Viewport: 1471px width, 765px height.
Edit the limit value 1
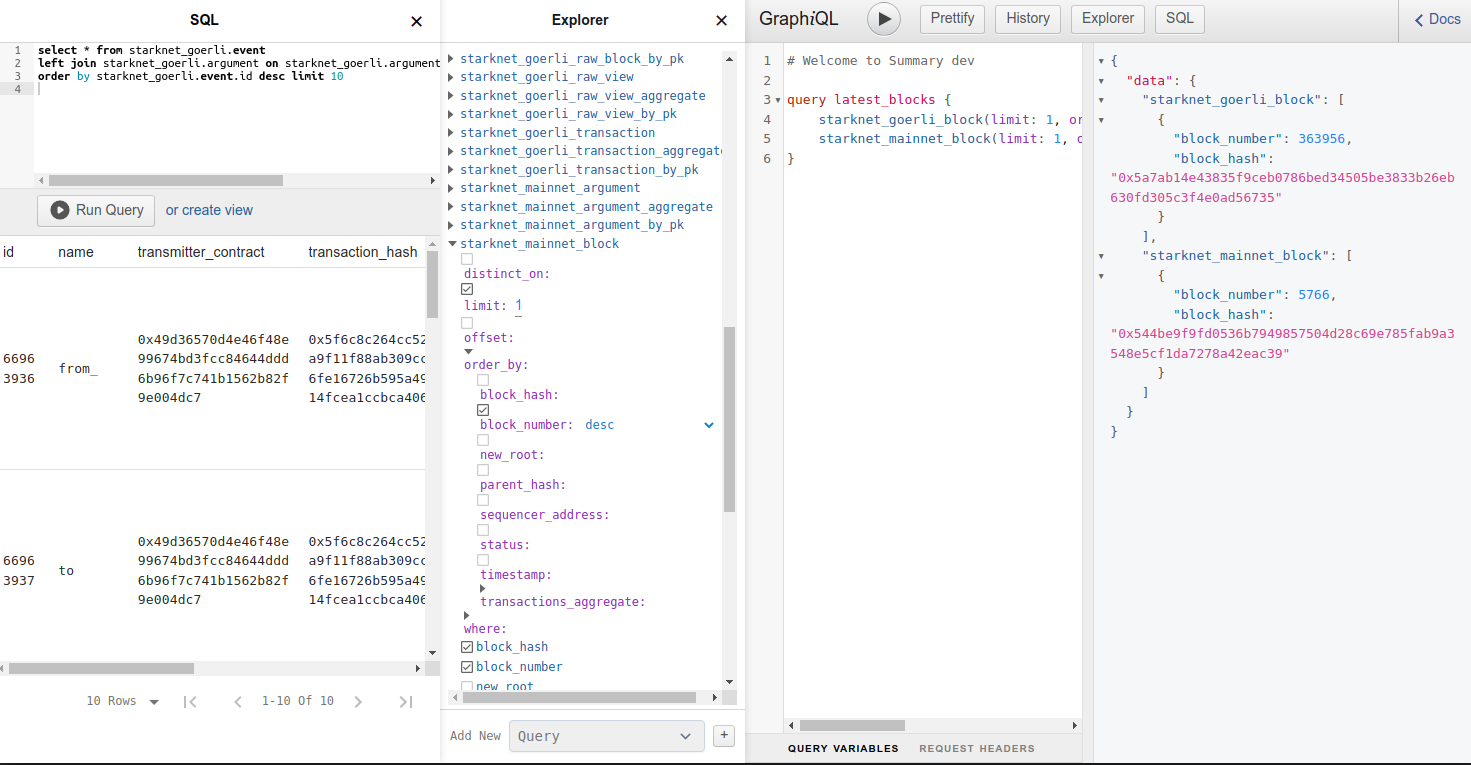pos(519,305)
